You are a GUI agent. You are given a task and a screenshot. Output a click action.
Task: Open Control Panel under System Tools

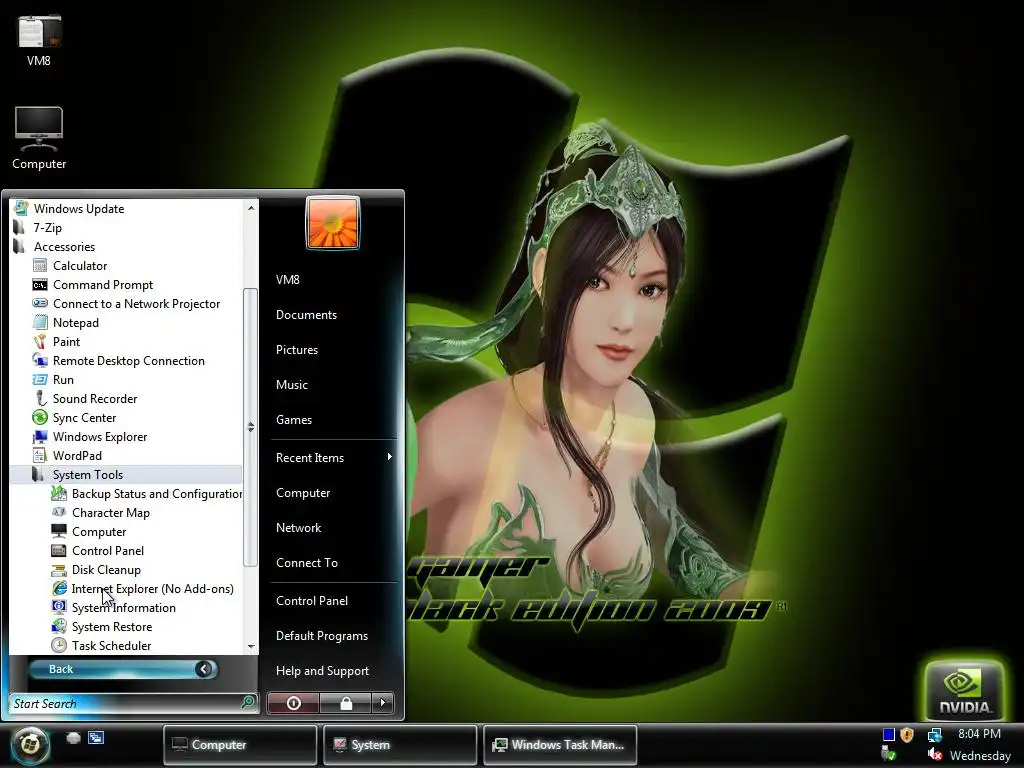[108, 551]
